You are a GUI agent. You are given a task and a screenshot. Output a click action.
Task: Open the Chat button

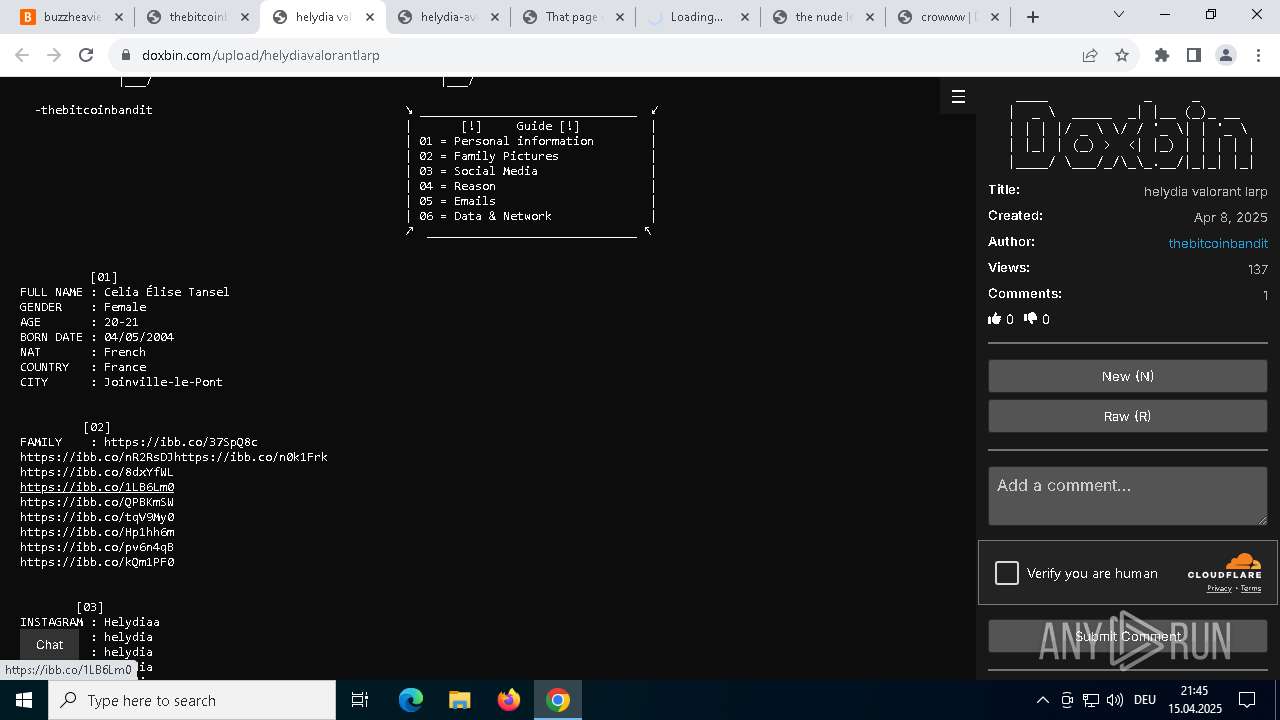point(50,645)
